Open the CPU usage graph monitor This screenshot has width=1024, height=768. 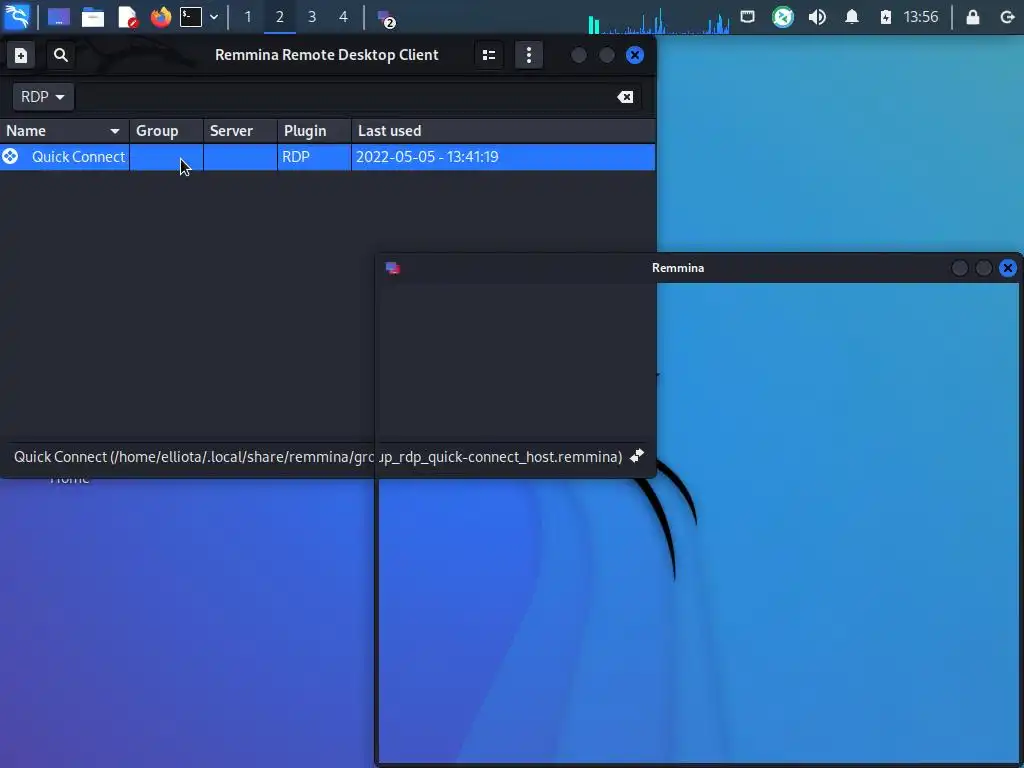(x=659, y=19)
